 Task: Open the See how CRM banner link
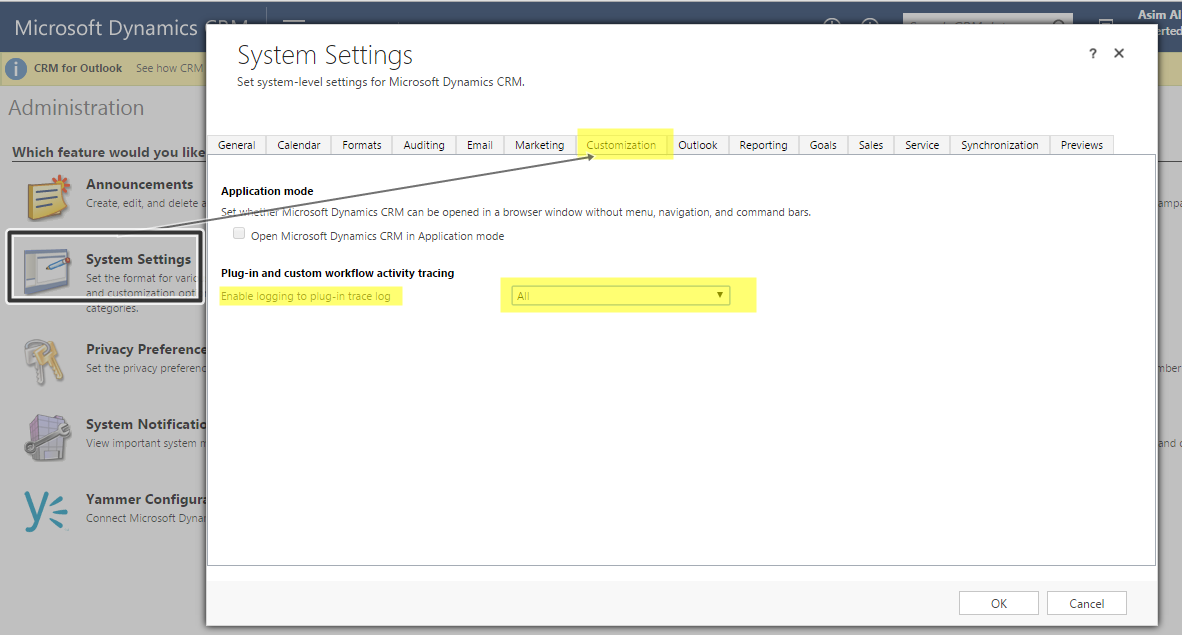pyautogui.click(x=168, y=68)
